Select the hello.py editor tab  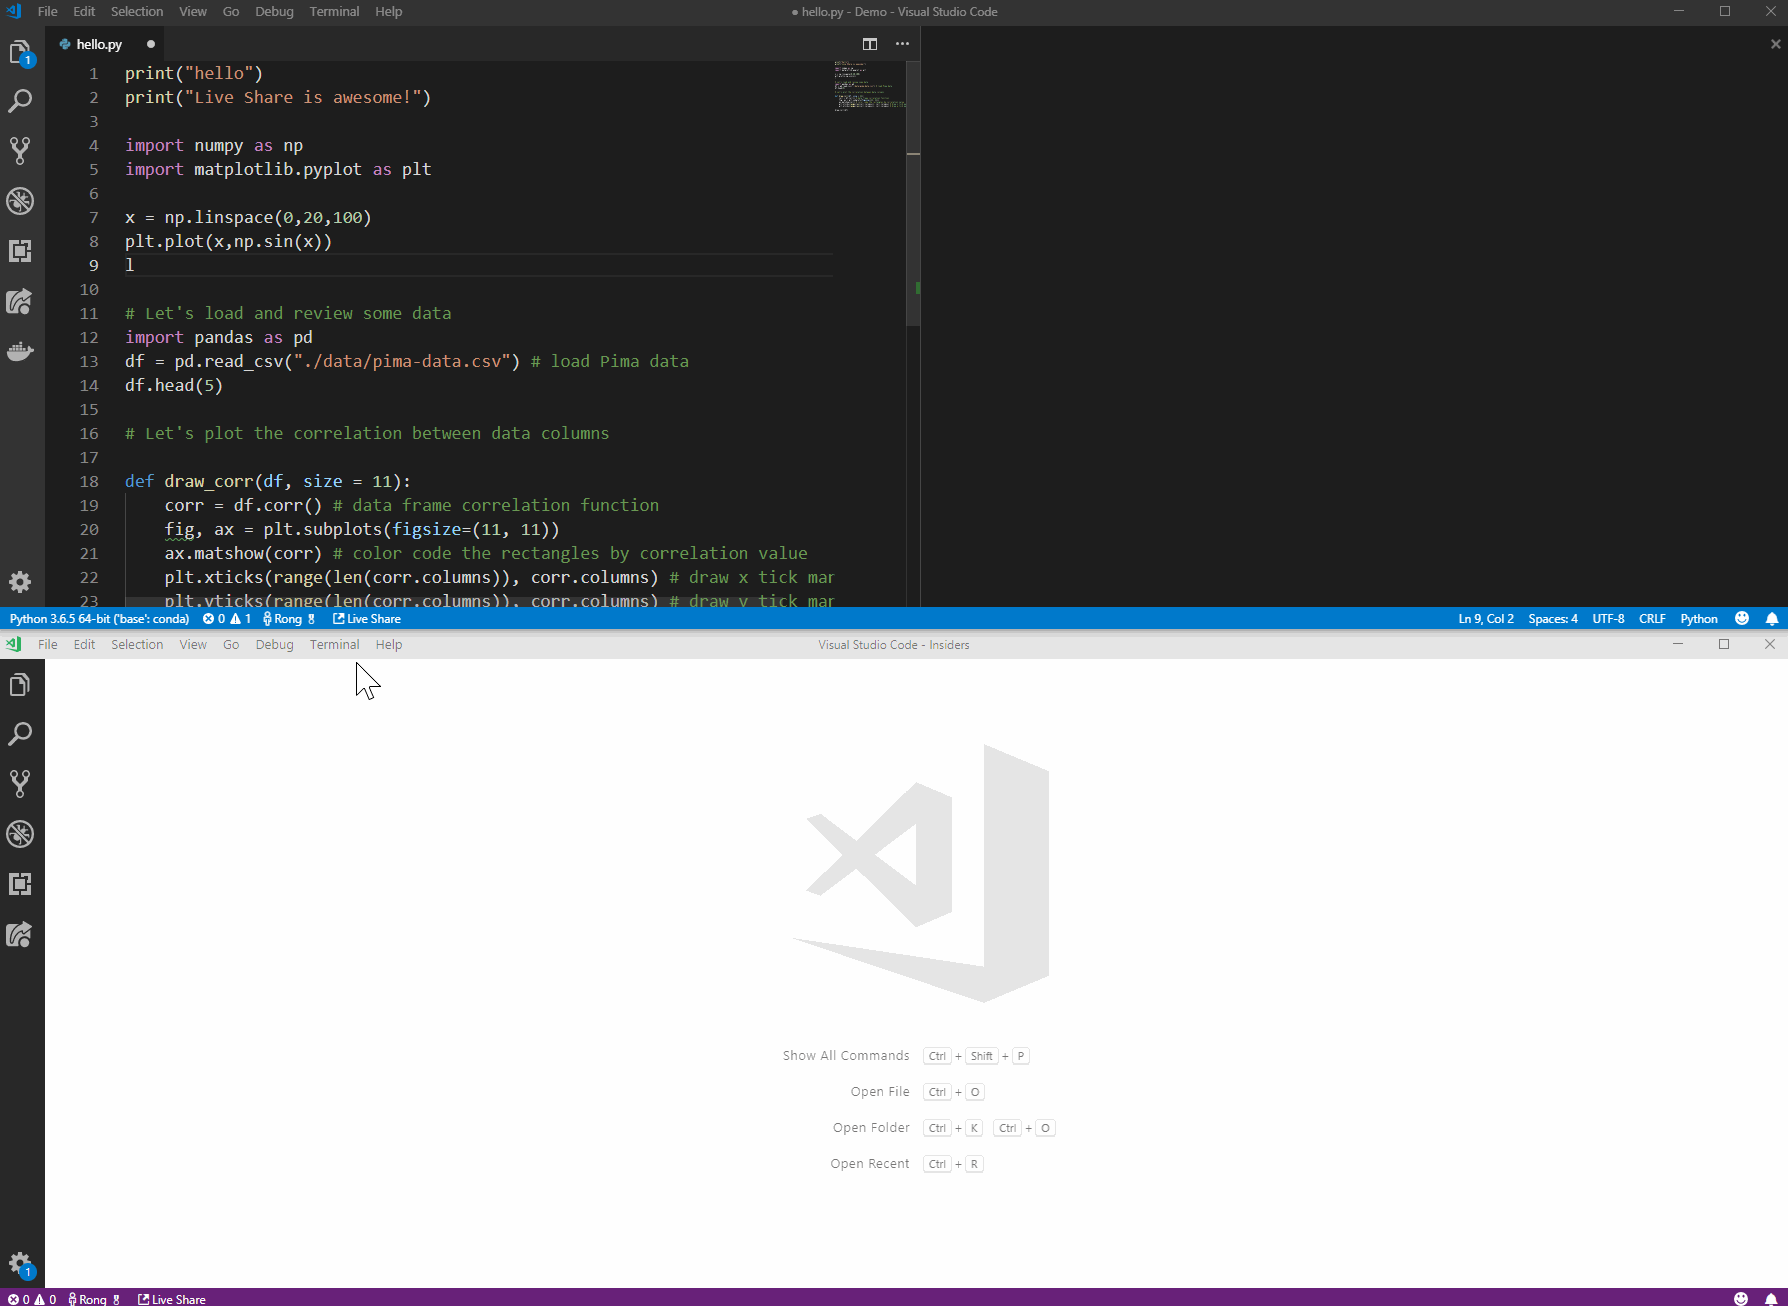pyautogui.click(x=99, y=44)
